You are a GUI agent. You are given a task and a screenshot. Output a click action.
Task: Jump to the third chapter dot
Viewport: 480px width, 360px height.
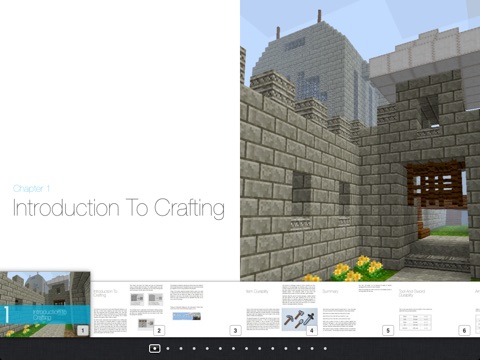click(181, 349)
